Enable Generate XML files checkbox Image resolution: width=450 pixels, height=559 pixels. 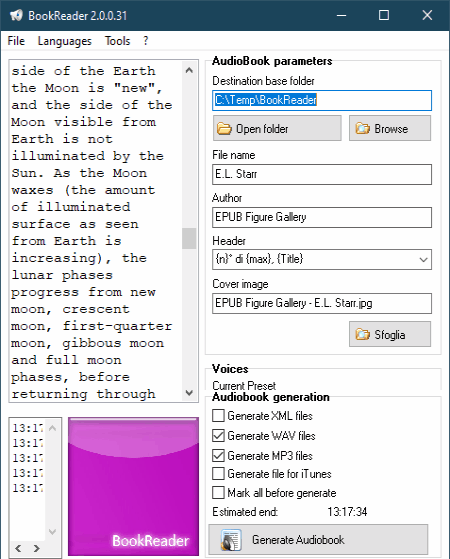218,416
